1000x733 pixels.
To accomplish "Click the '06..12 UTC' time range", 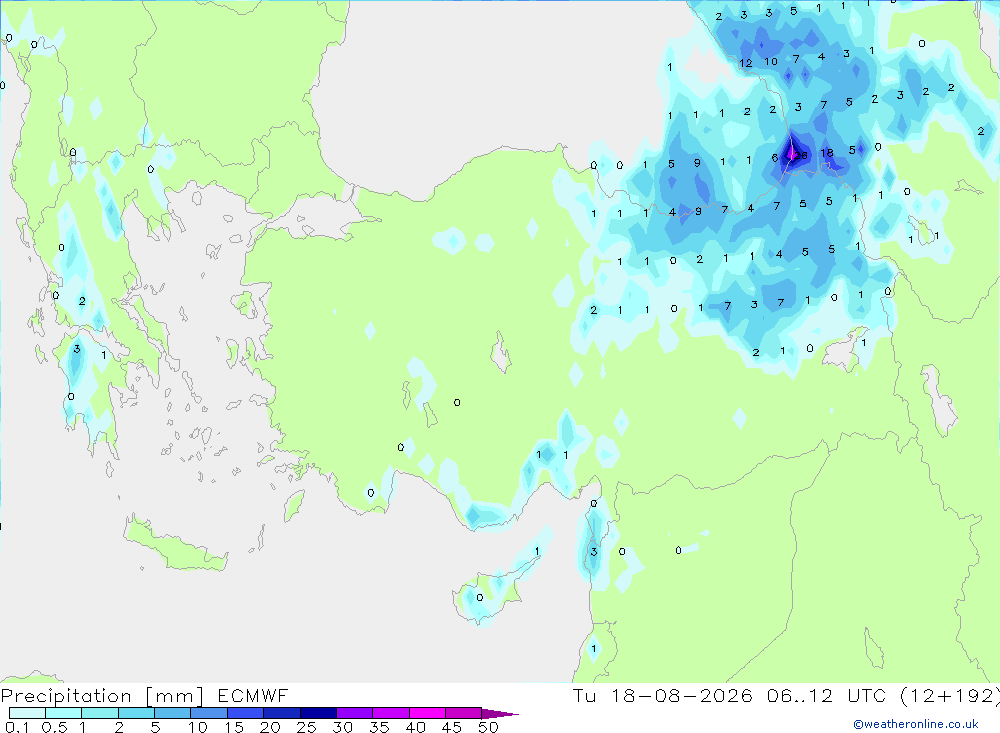I will point(827,695).
